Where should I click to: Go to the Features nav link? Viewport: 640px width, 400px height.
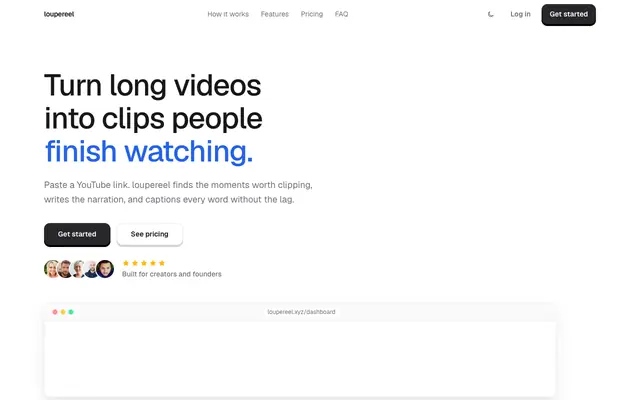point(274,14)
